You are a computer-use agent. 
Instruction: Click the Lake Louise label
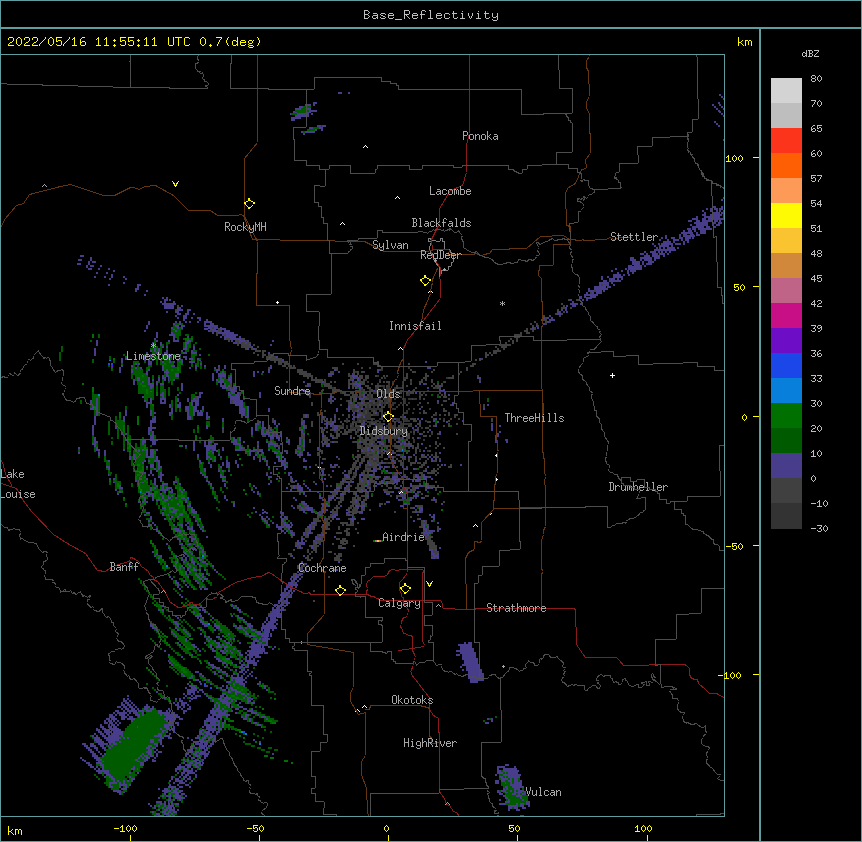pyautogui.click(x=18, y=484)
